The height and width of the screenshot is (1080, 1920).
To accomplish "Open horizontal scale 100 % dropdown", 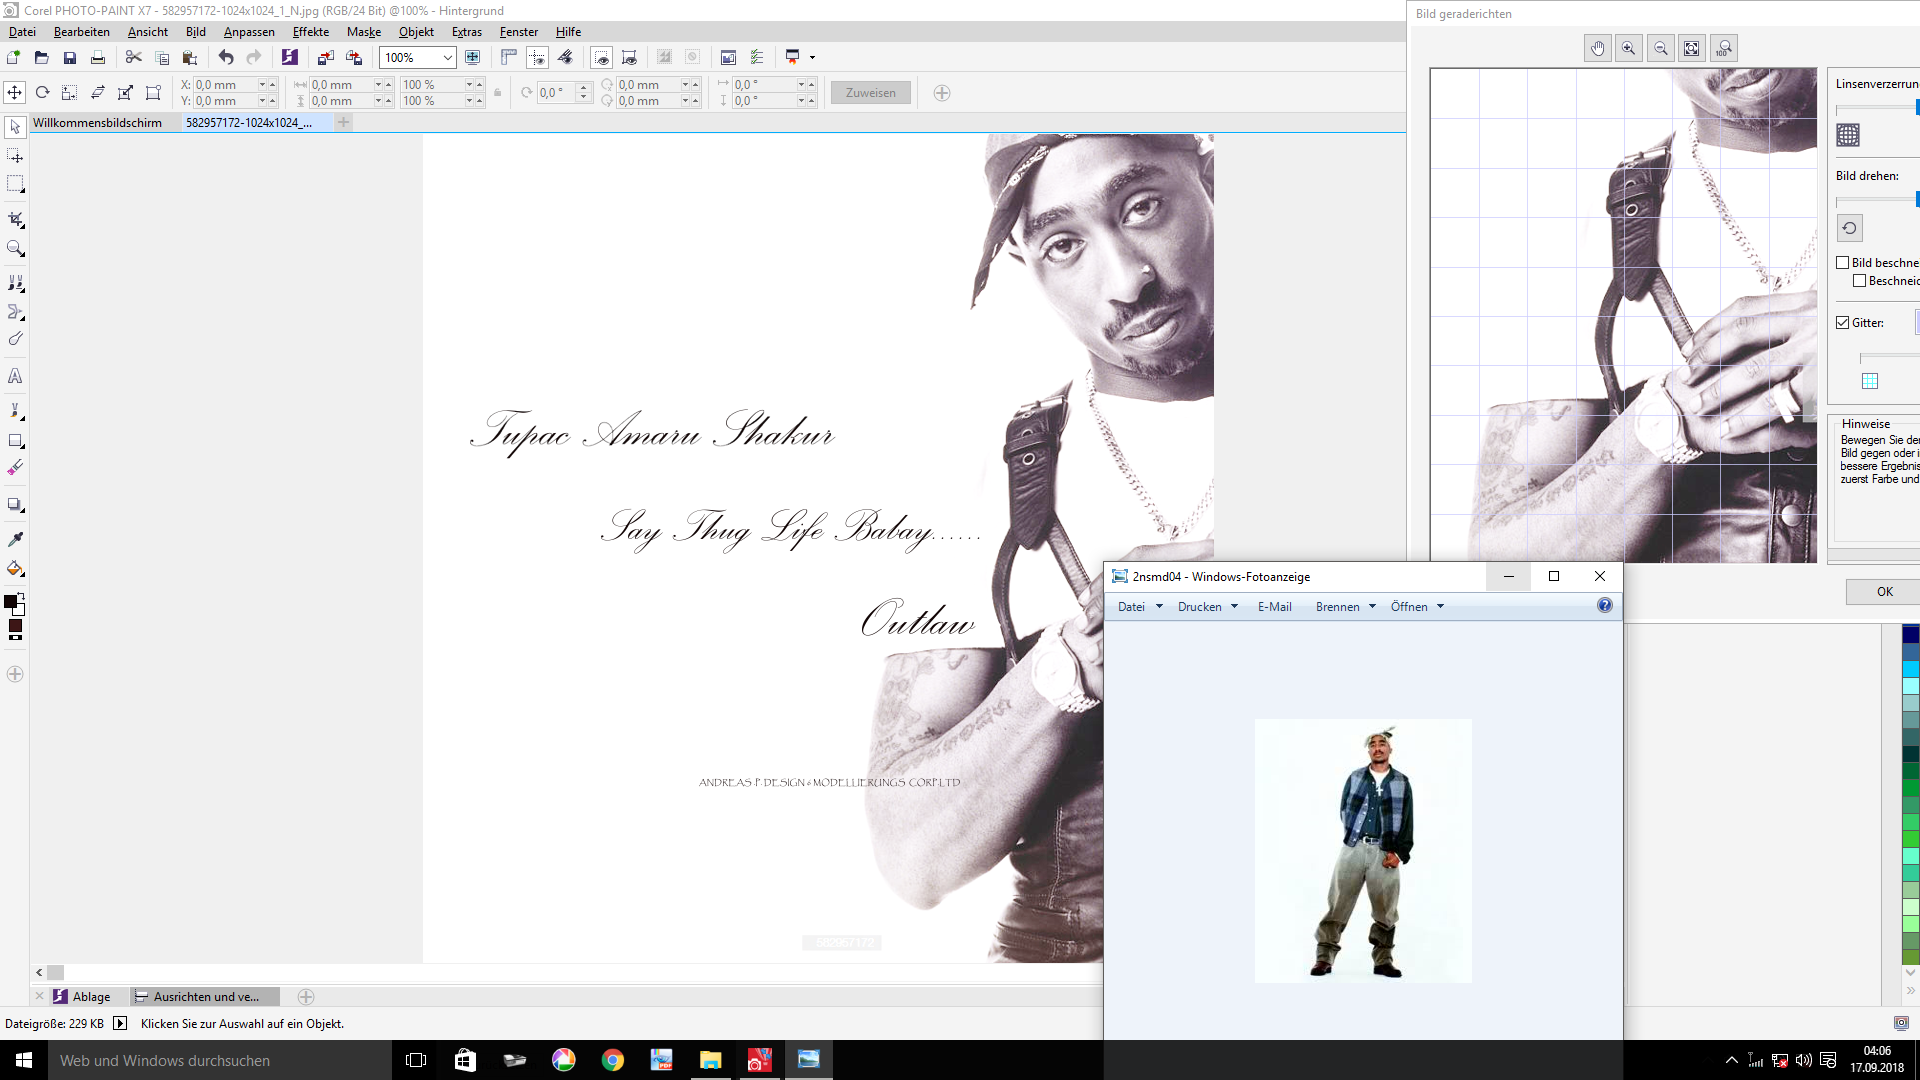I will 469,85.
